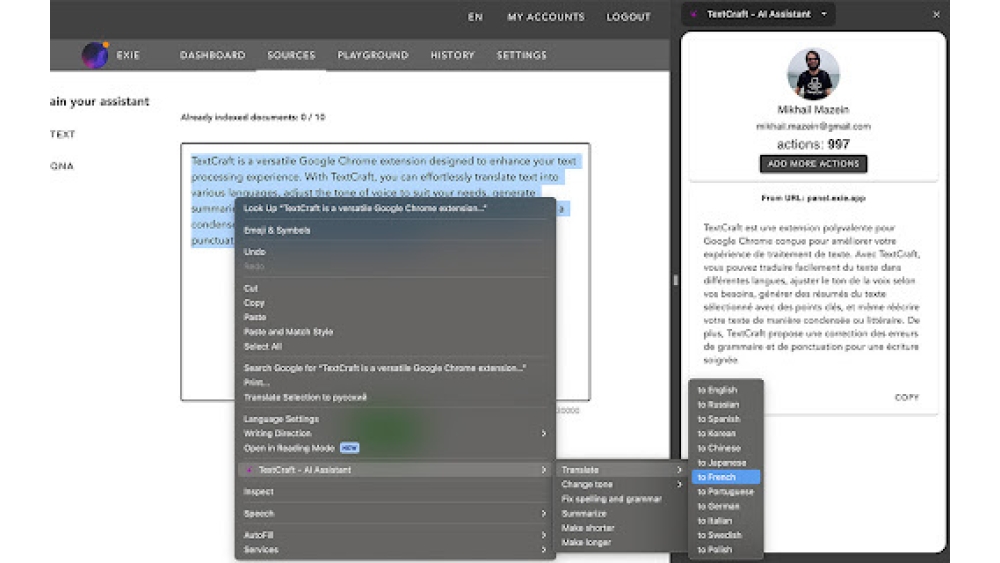Expand the AutoFill submenu

[395, 535]
